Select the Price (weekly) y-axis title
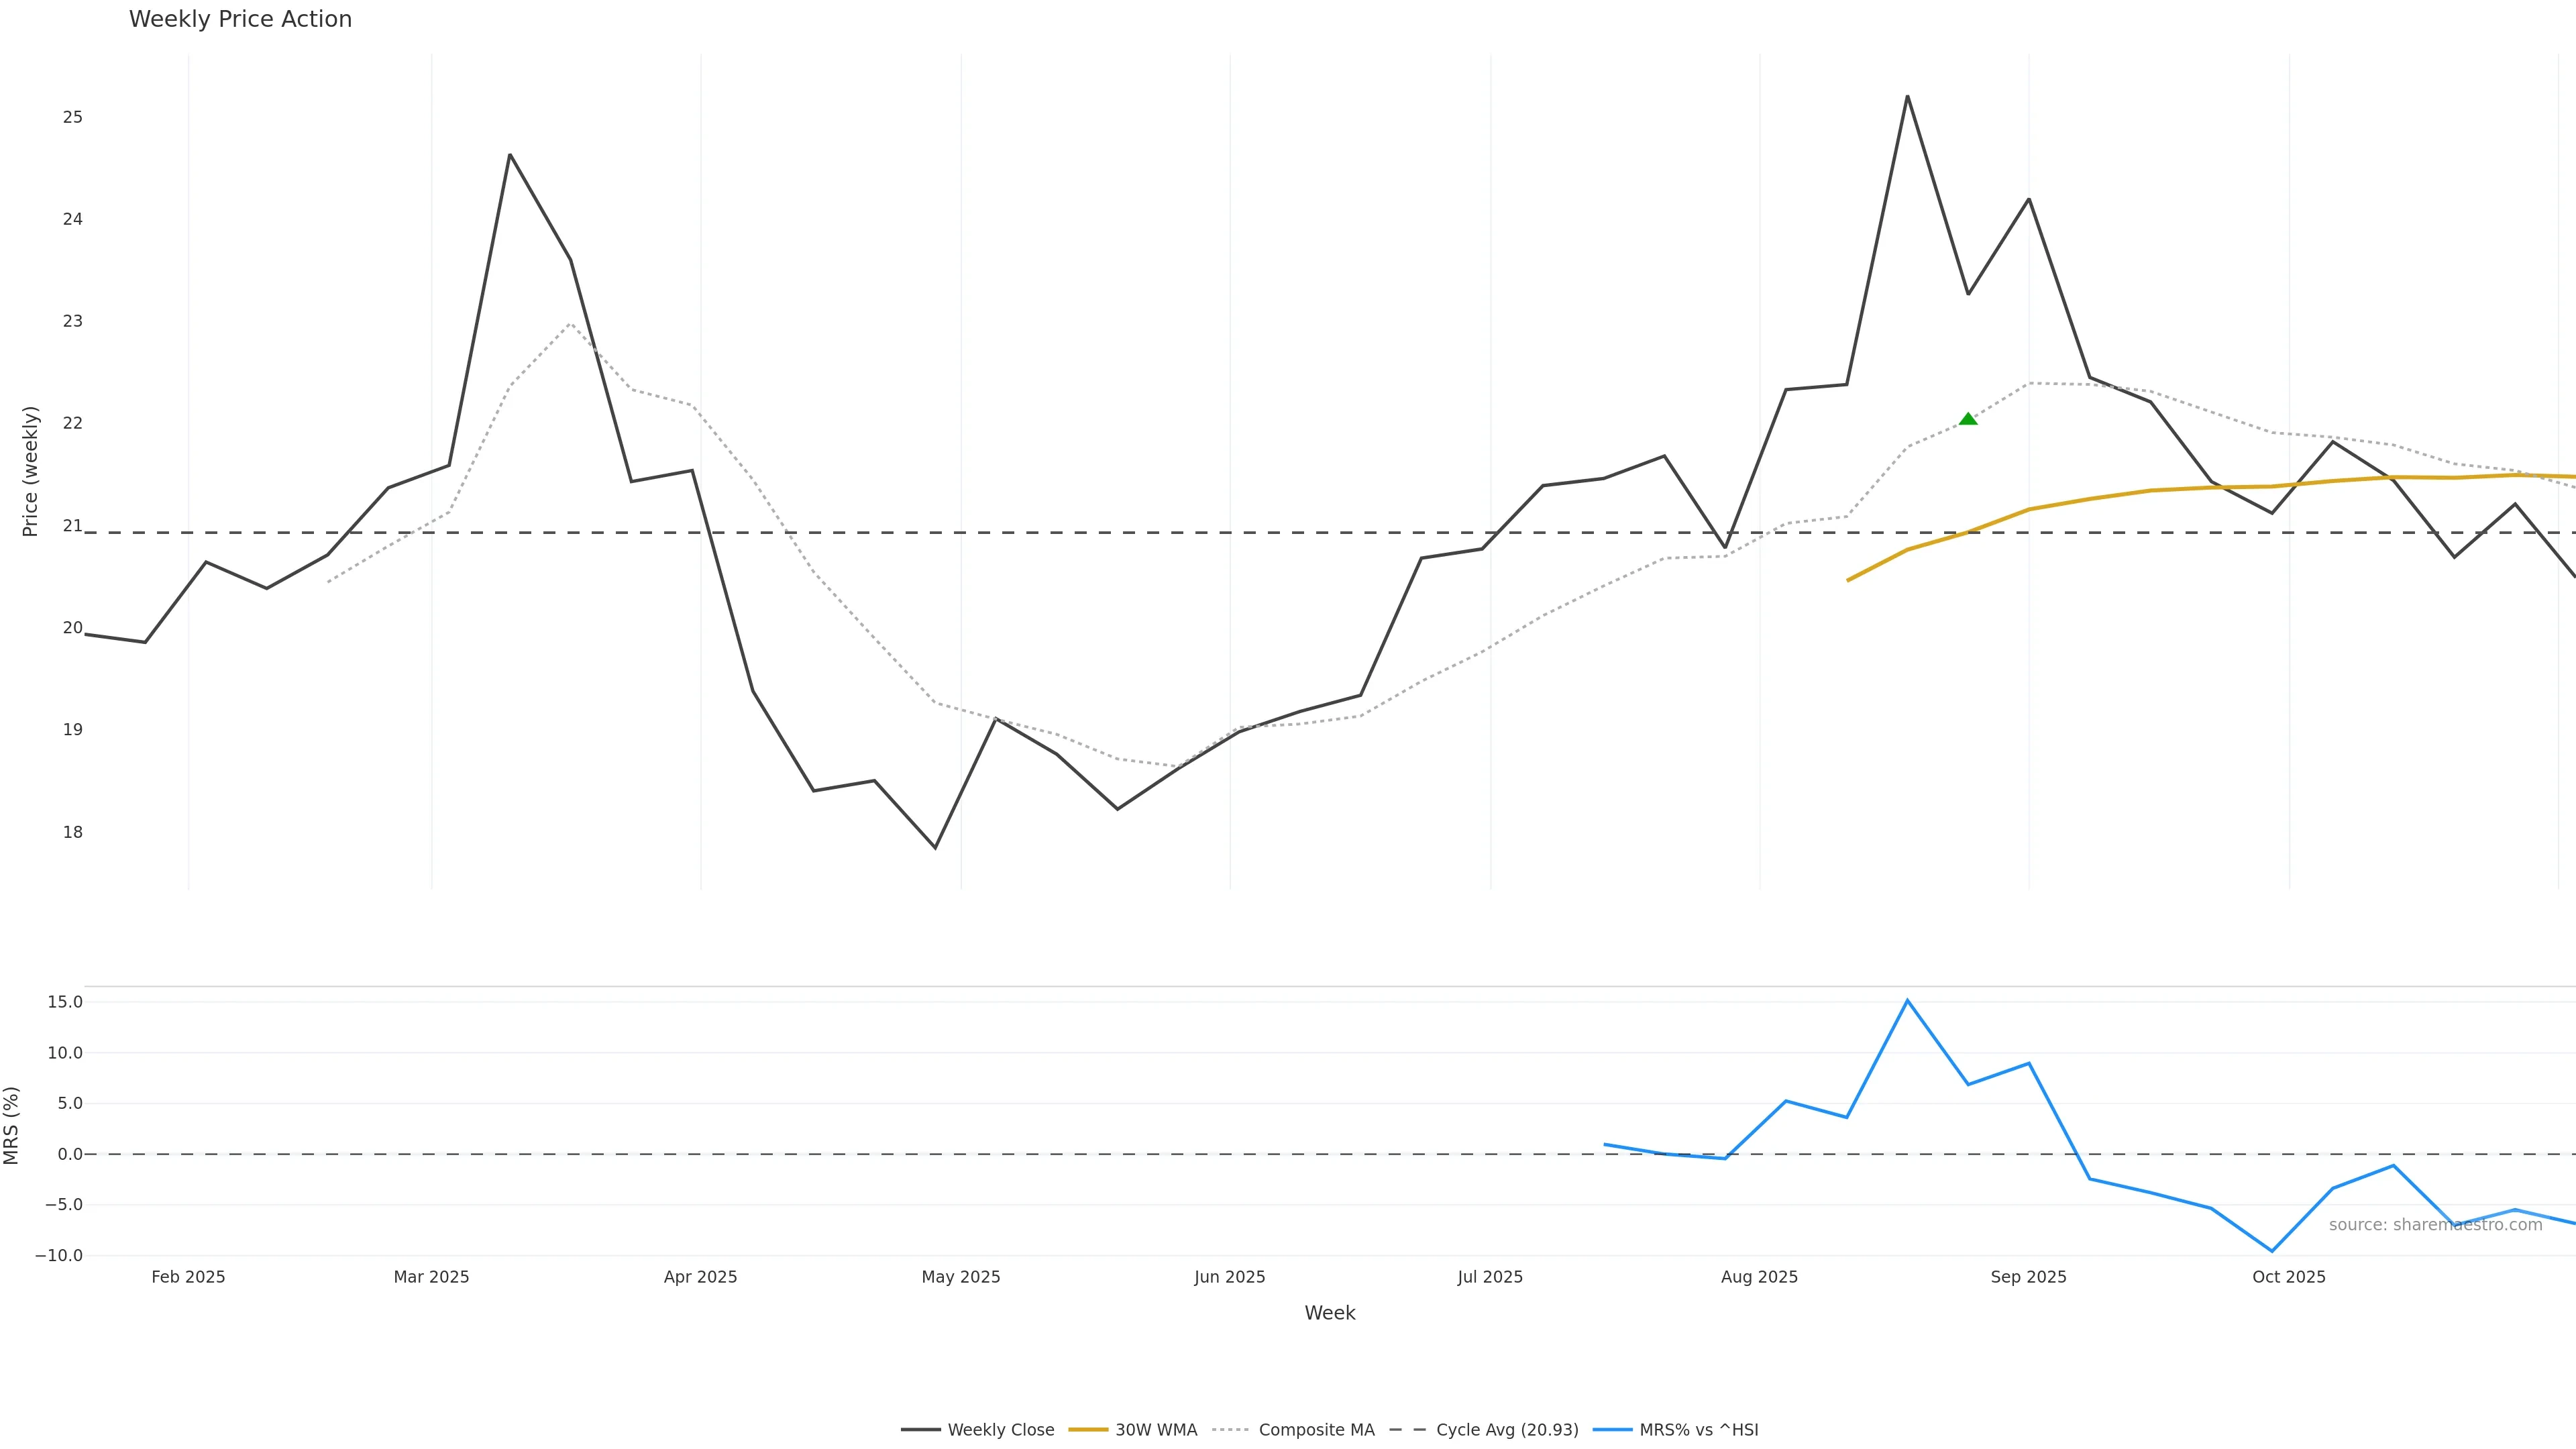Image resolution: width=2576 pixels, height=1449 pixels. pos(30,471)
